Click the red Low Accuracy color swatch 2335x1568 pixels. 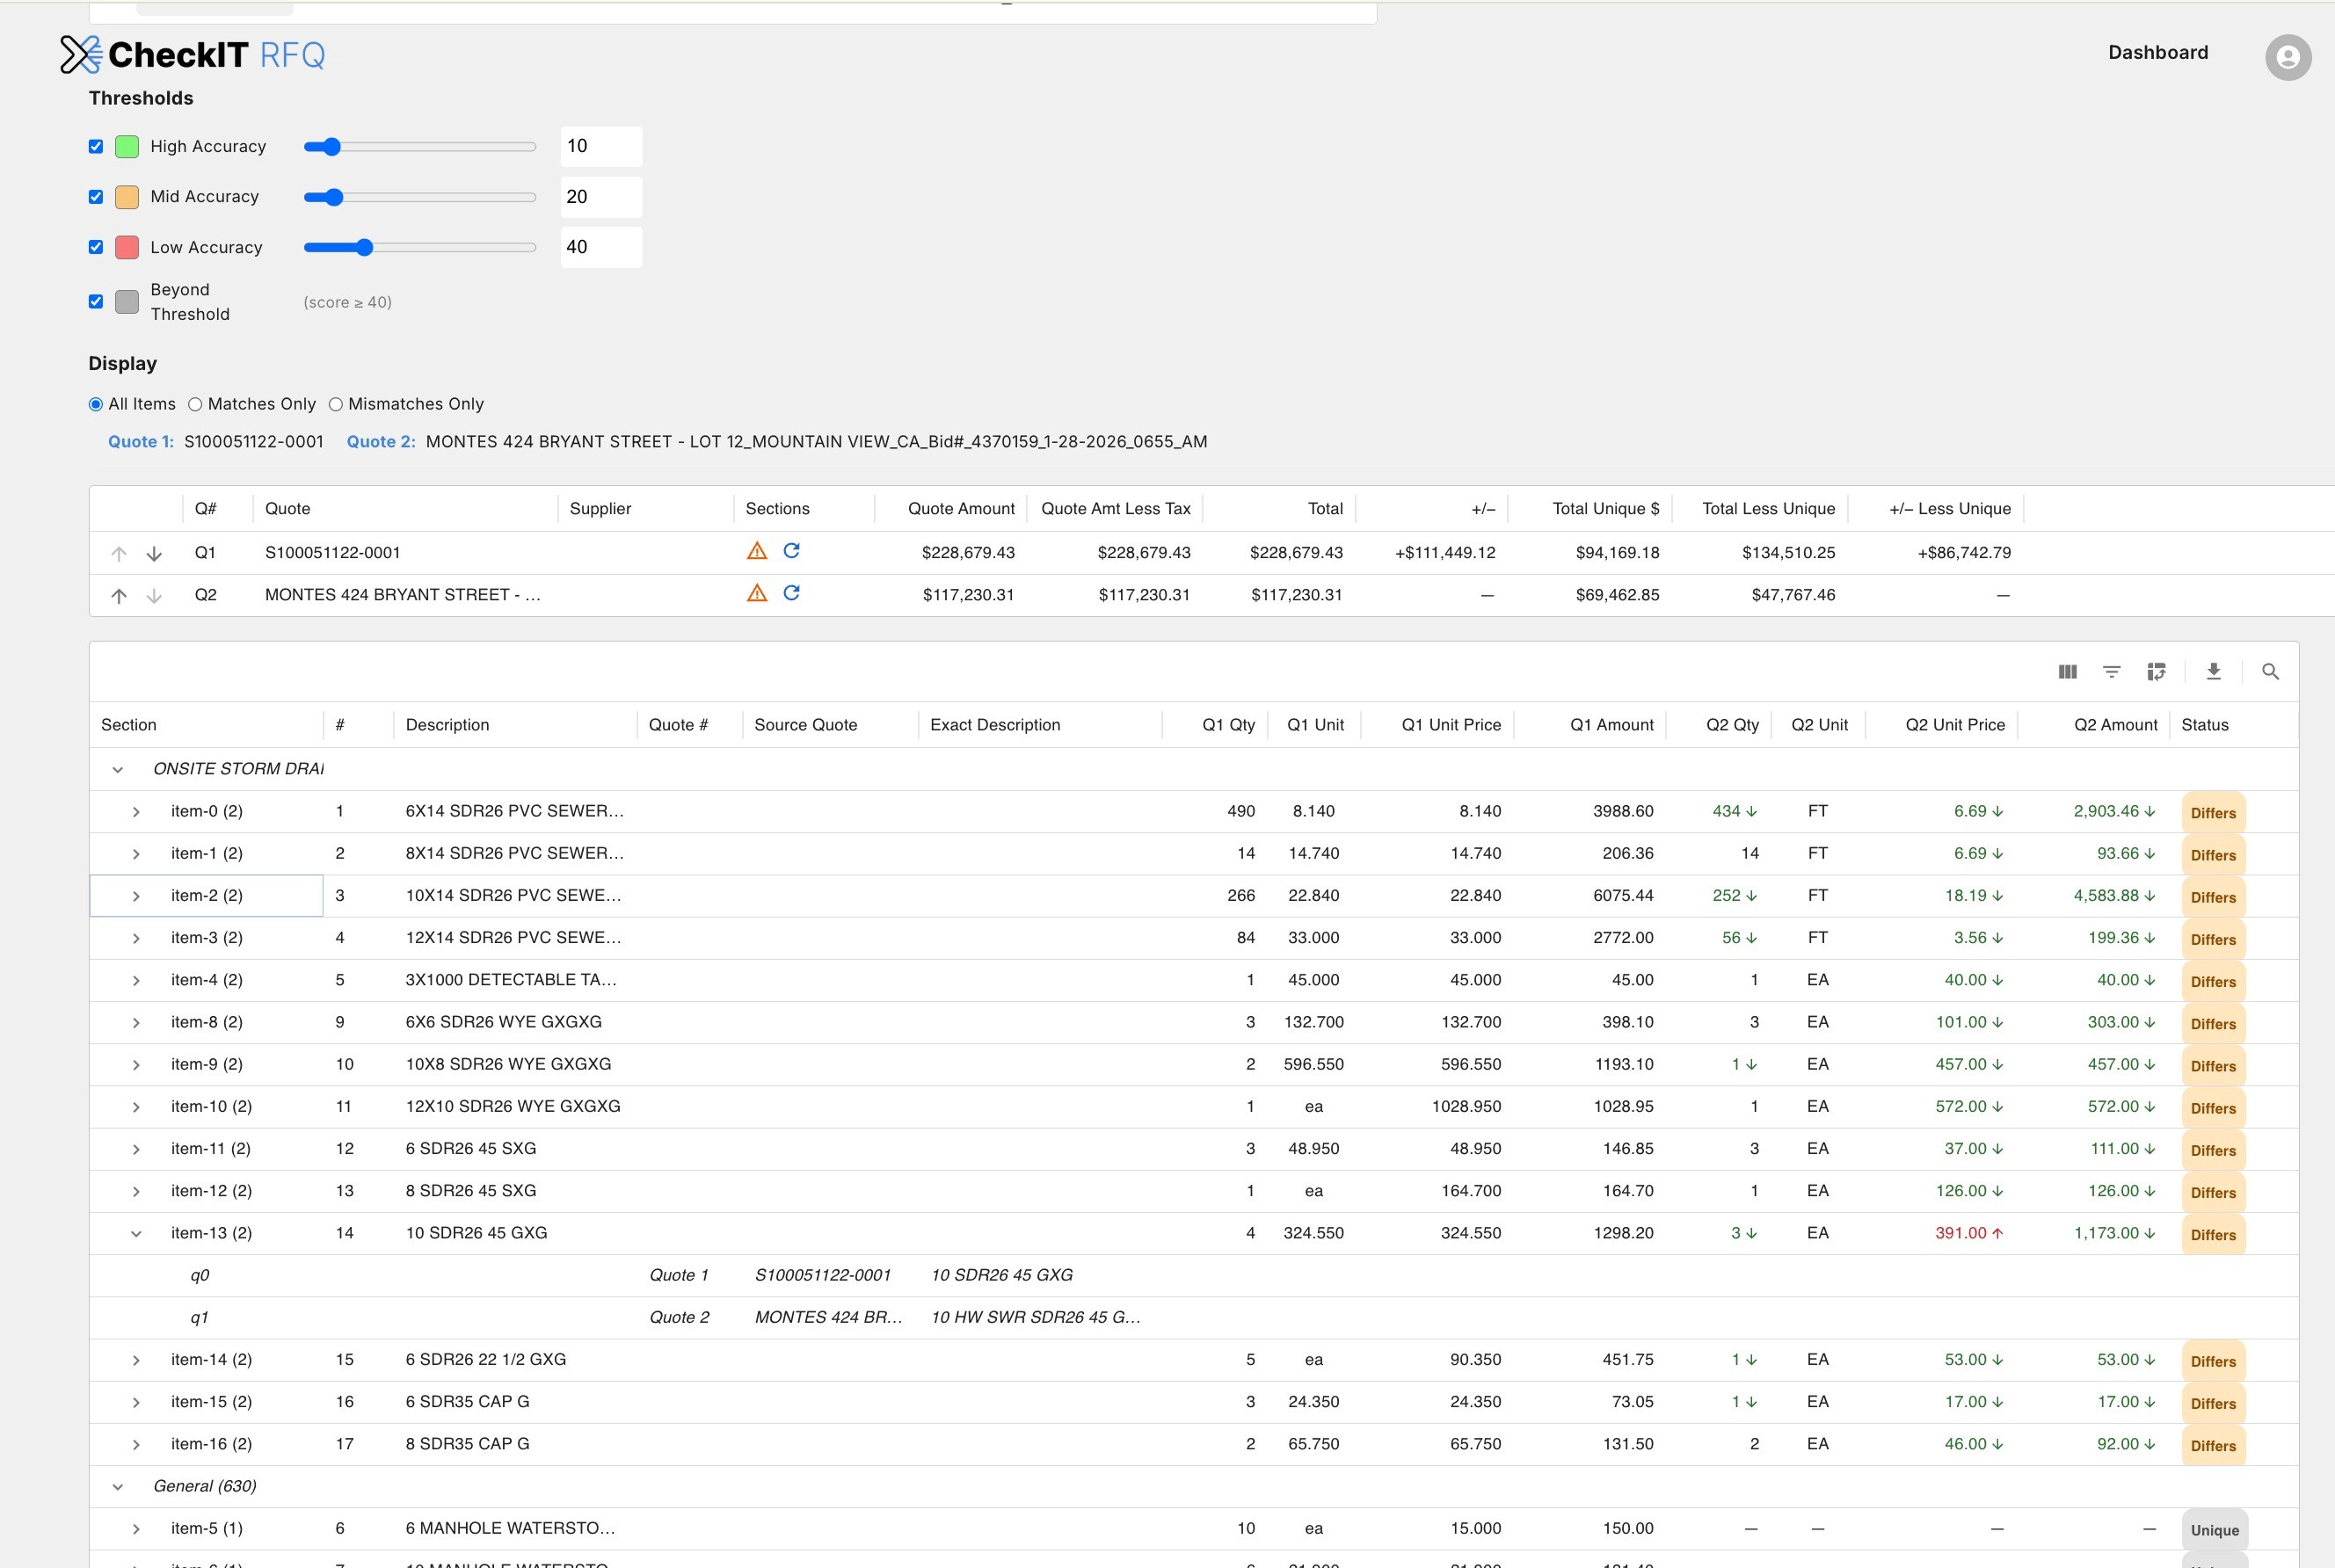click(x=127, y=247)
